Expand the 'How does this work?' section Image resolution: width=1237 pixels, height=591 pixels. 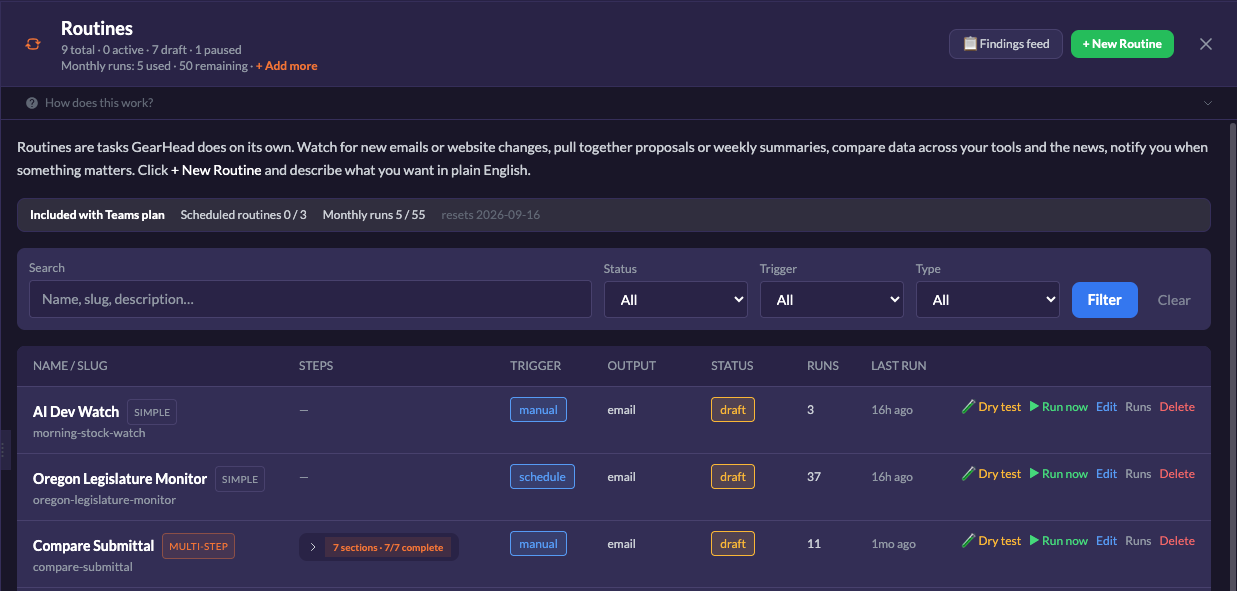click(618, 103)
